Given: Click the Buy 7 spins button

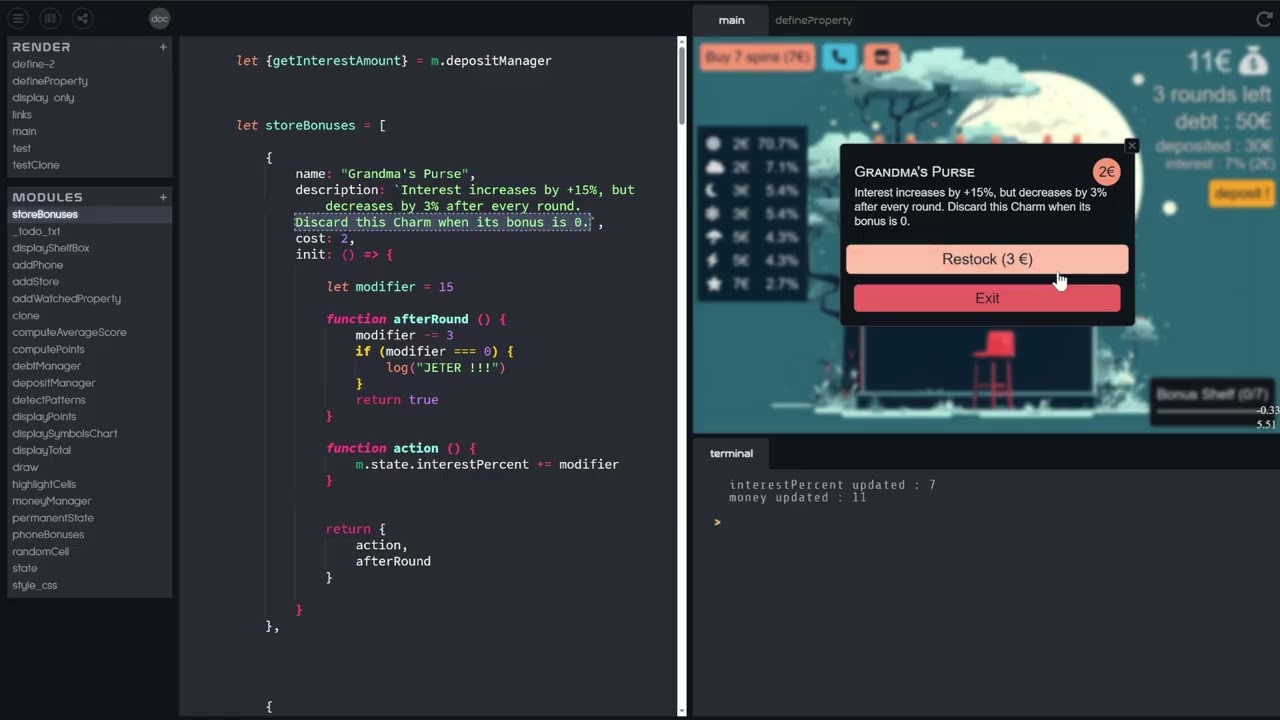Looking at the screenshot, I should (x=757, y=58).
